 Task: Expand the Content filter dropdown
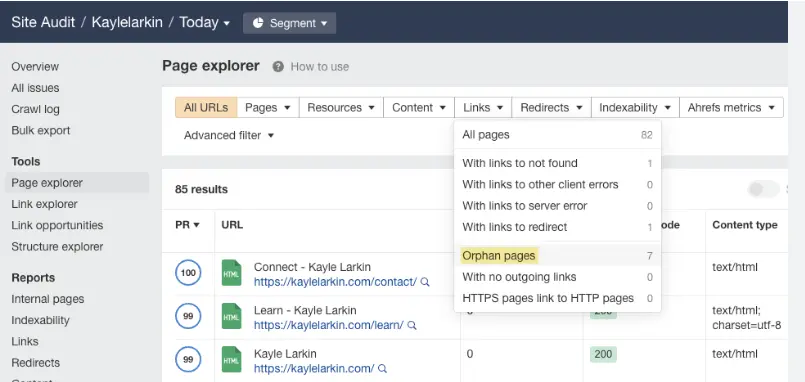pos(418,107)
